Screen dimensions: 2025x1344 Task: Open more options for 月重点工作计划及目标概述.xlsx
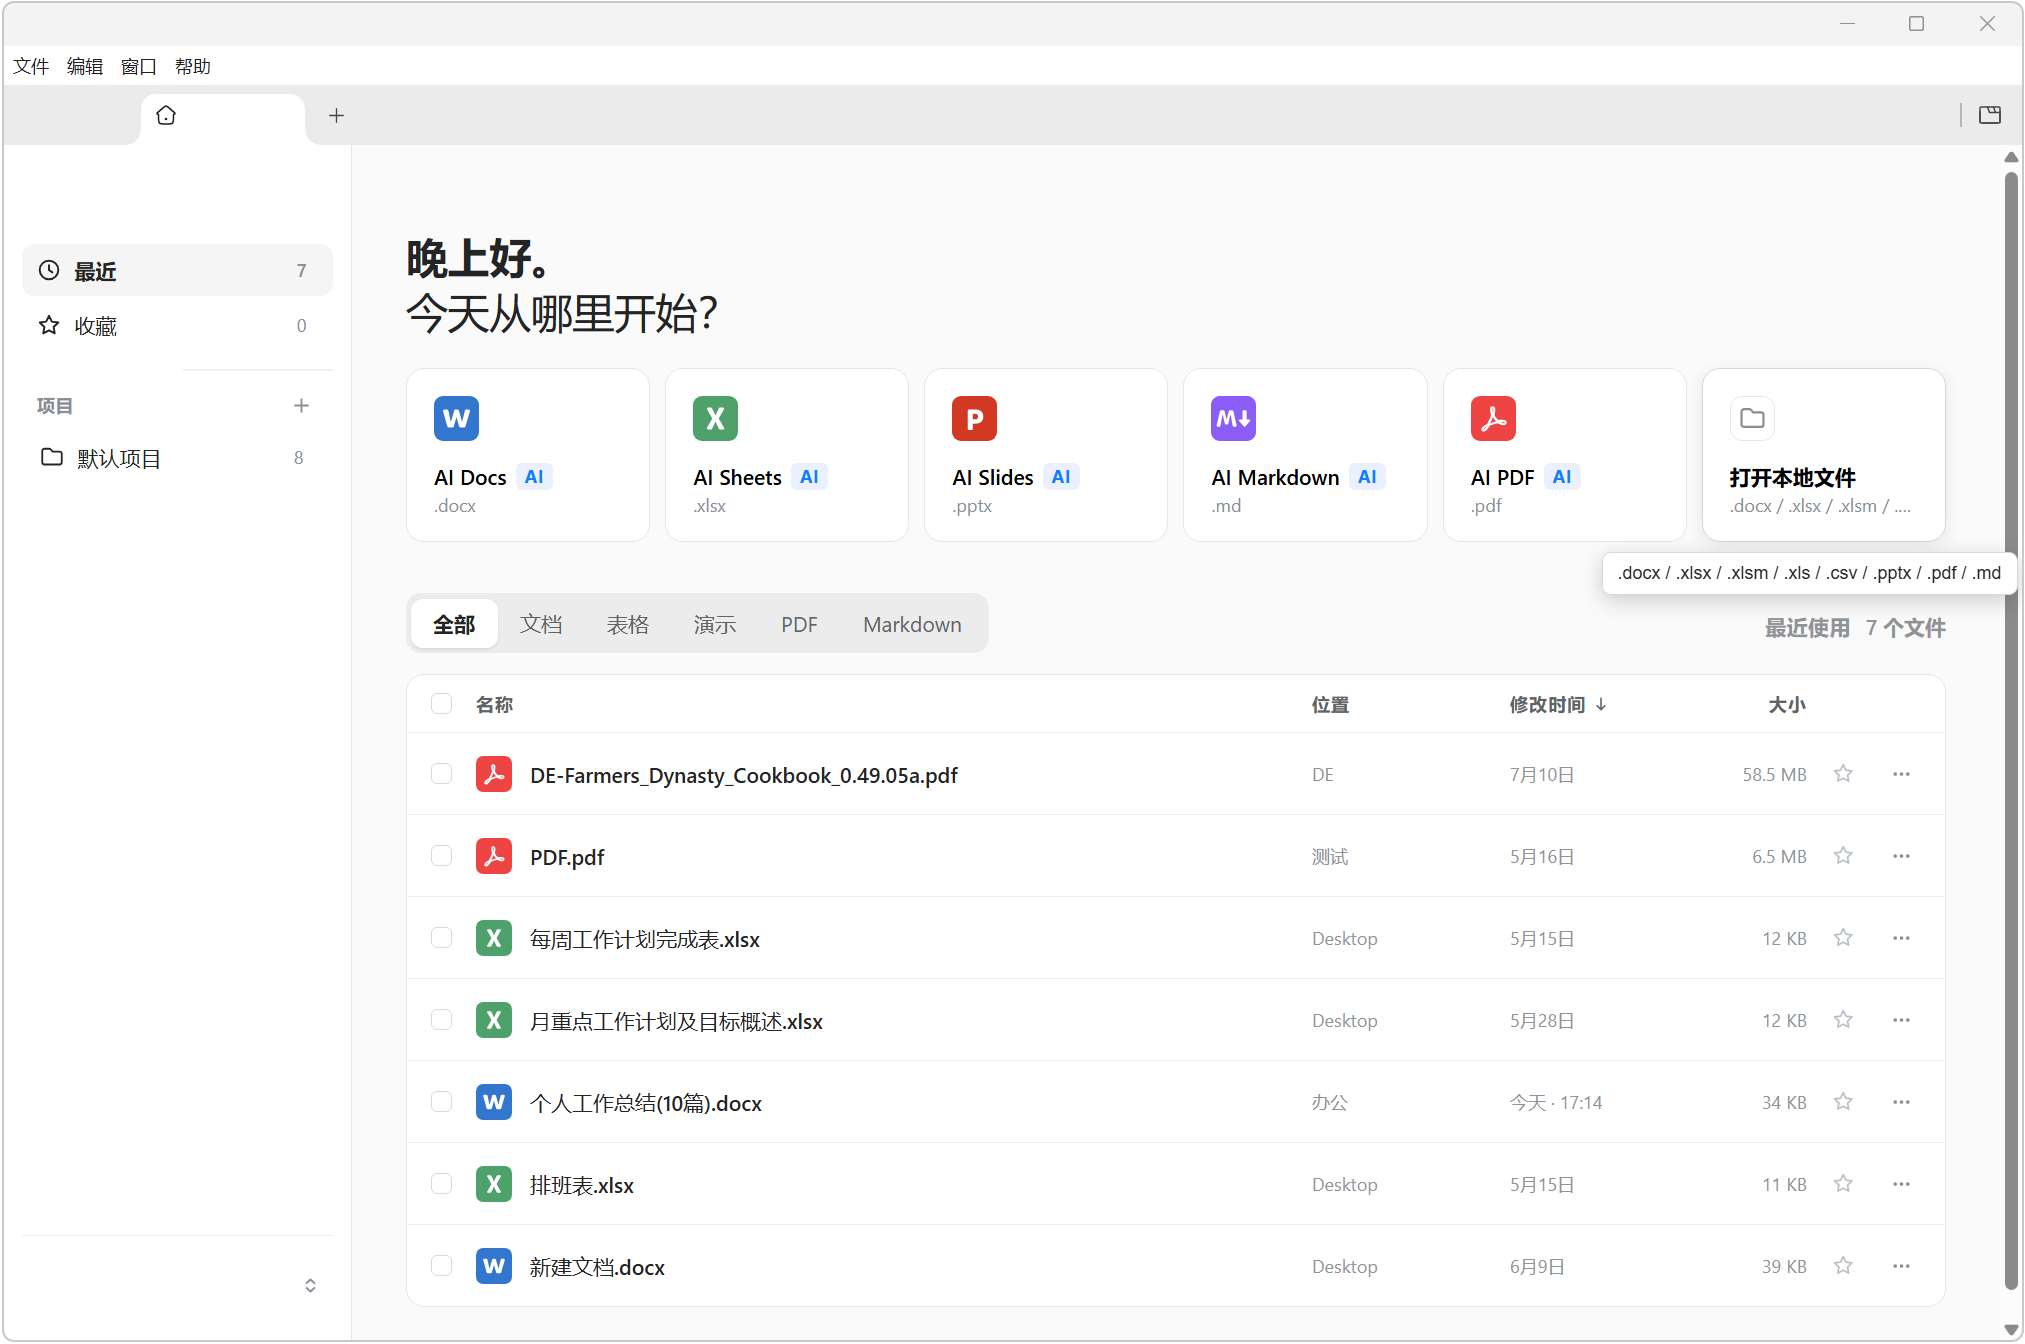click(x=1901, y=1020)
